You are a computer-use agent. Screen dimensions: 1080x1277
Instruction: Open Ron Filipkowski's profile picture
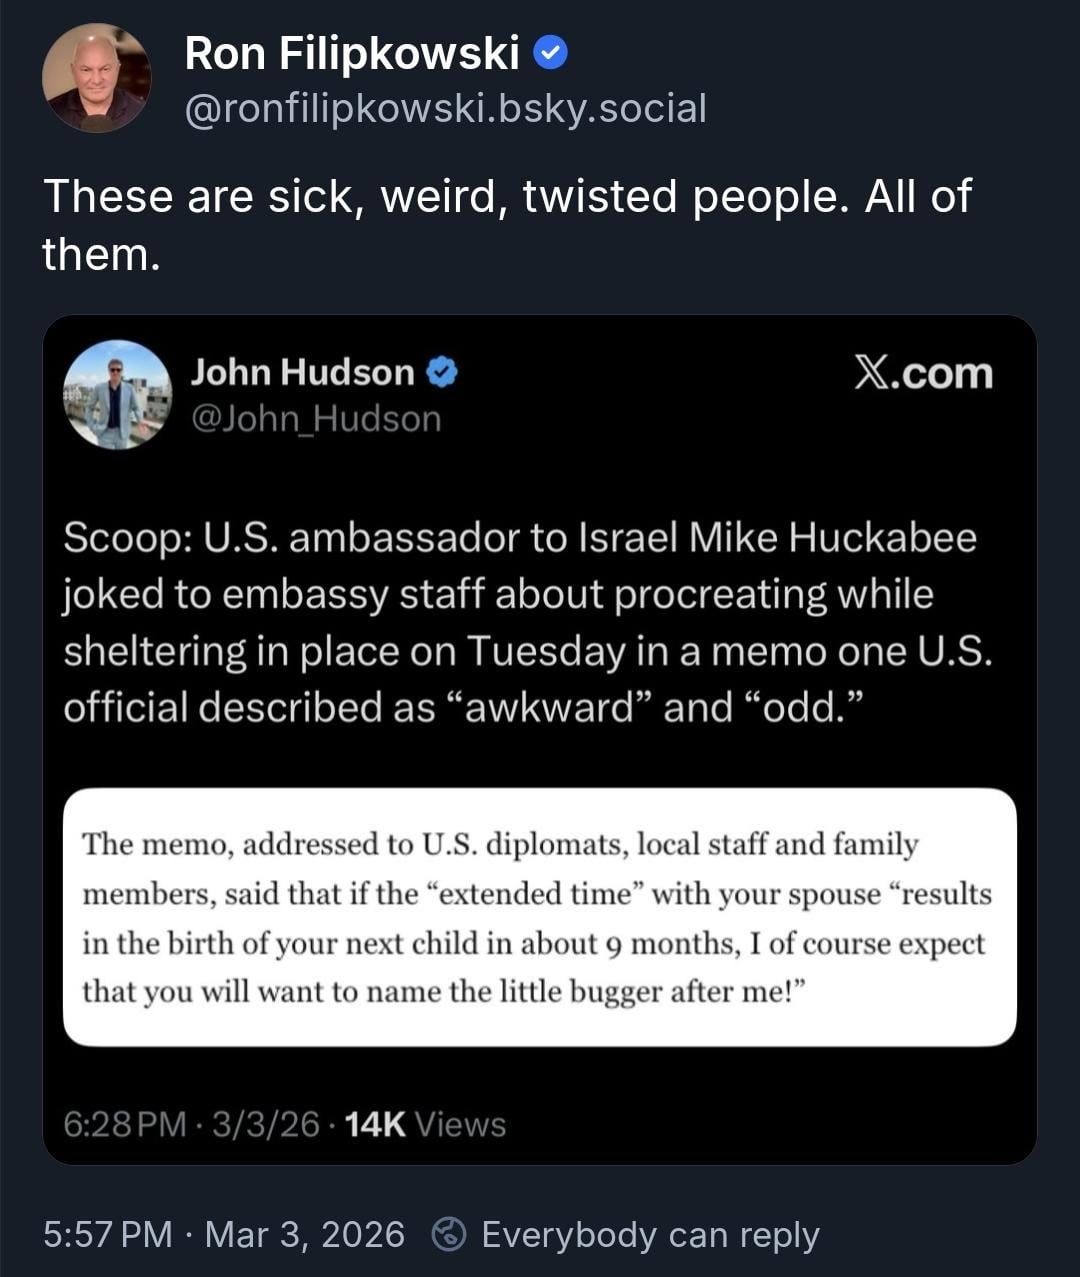(x=97, y=78)
